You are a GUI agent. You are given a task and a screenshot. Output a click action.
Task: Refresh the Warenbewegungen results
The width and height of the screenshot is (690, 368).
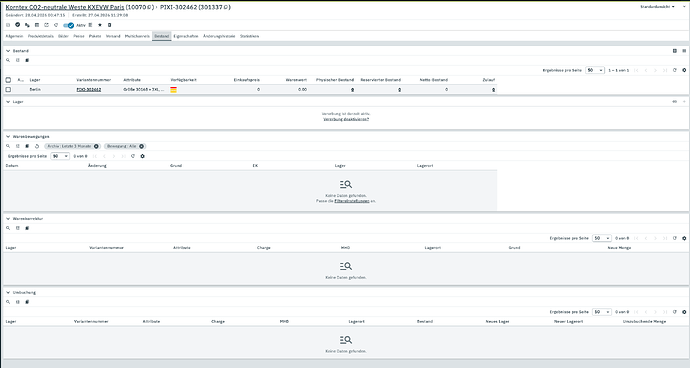click(133, 156)
